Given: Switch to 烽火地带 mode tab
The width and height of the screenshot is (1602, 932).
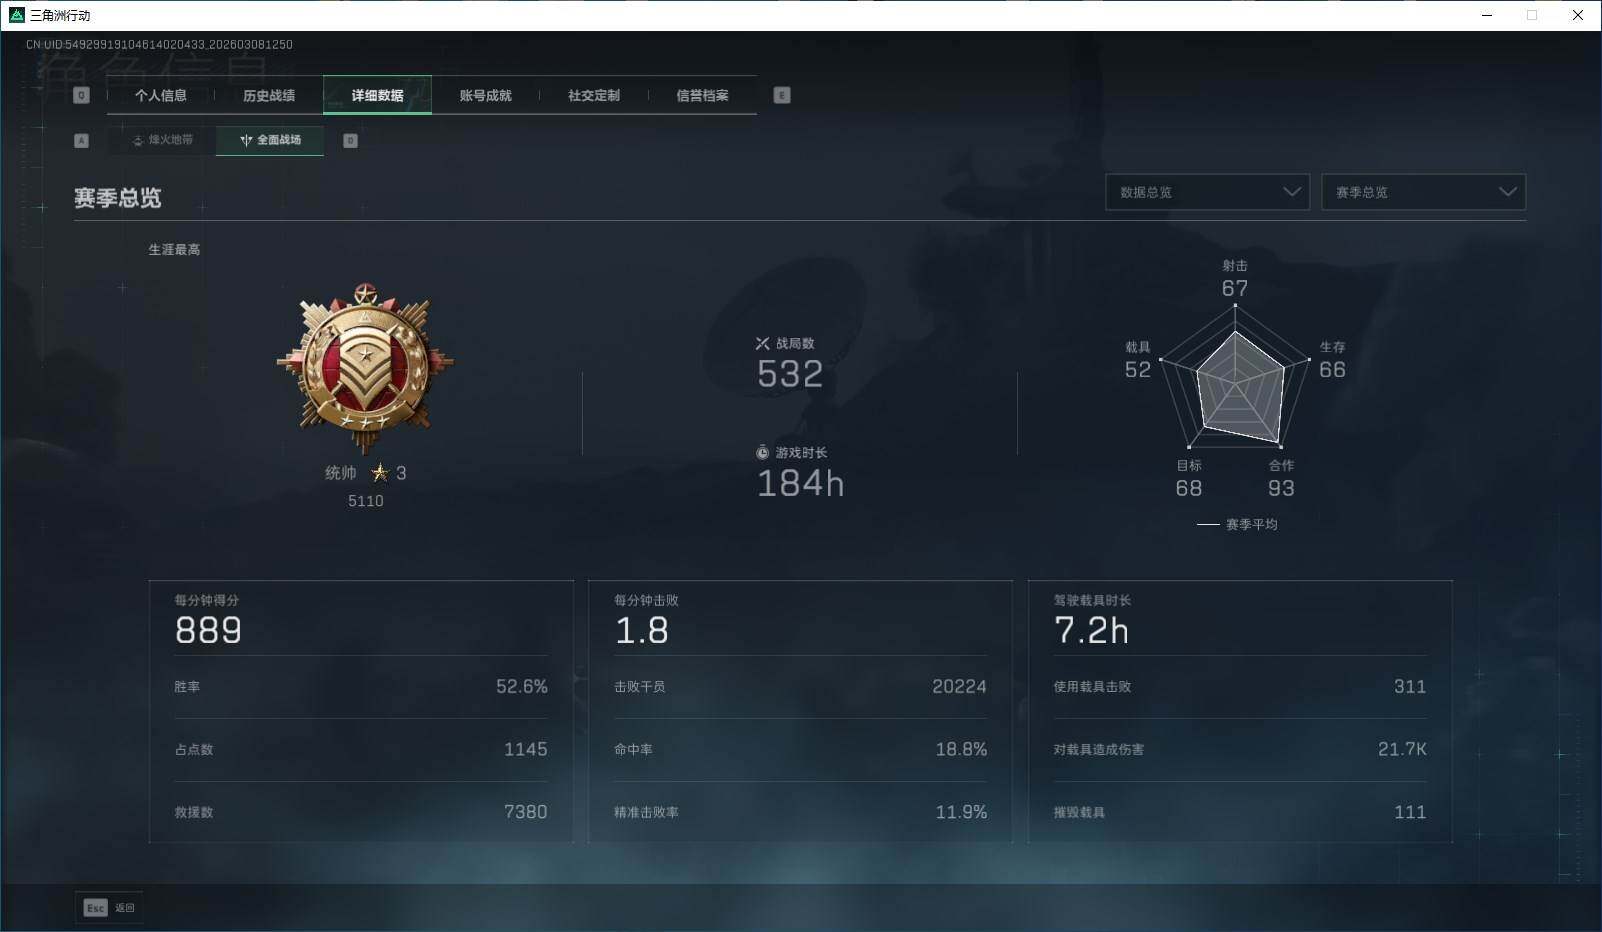Looking at the screenshot, I should (x=162, y=140).
